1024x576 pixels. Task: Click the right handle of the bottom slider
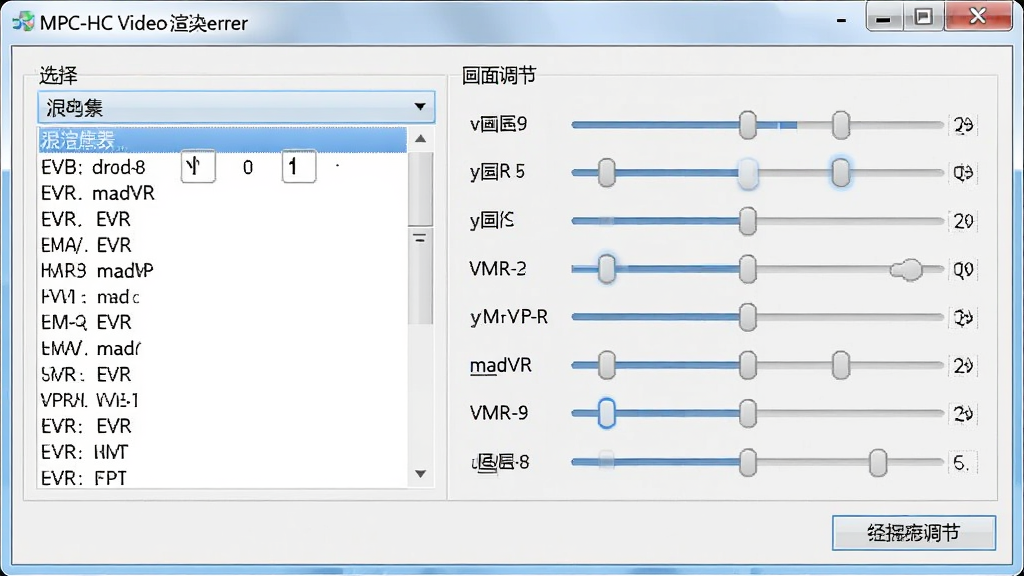click(878, 462)
